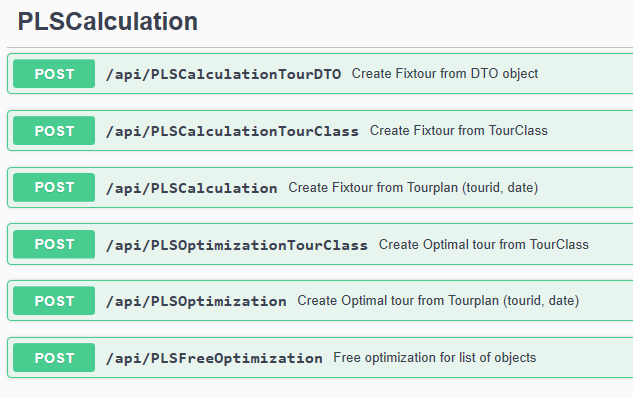633x398 pixels.
Task: Click POST badge for PLSFreeOptimization
Action: [54, 358]
